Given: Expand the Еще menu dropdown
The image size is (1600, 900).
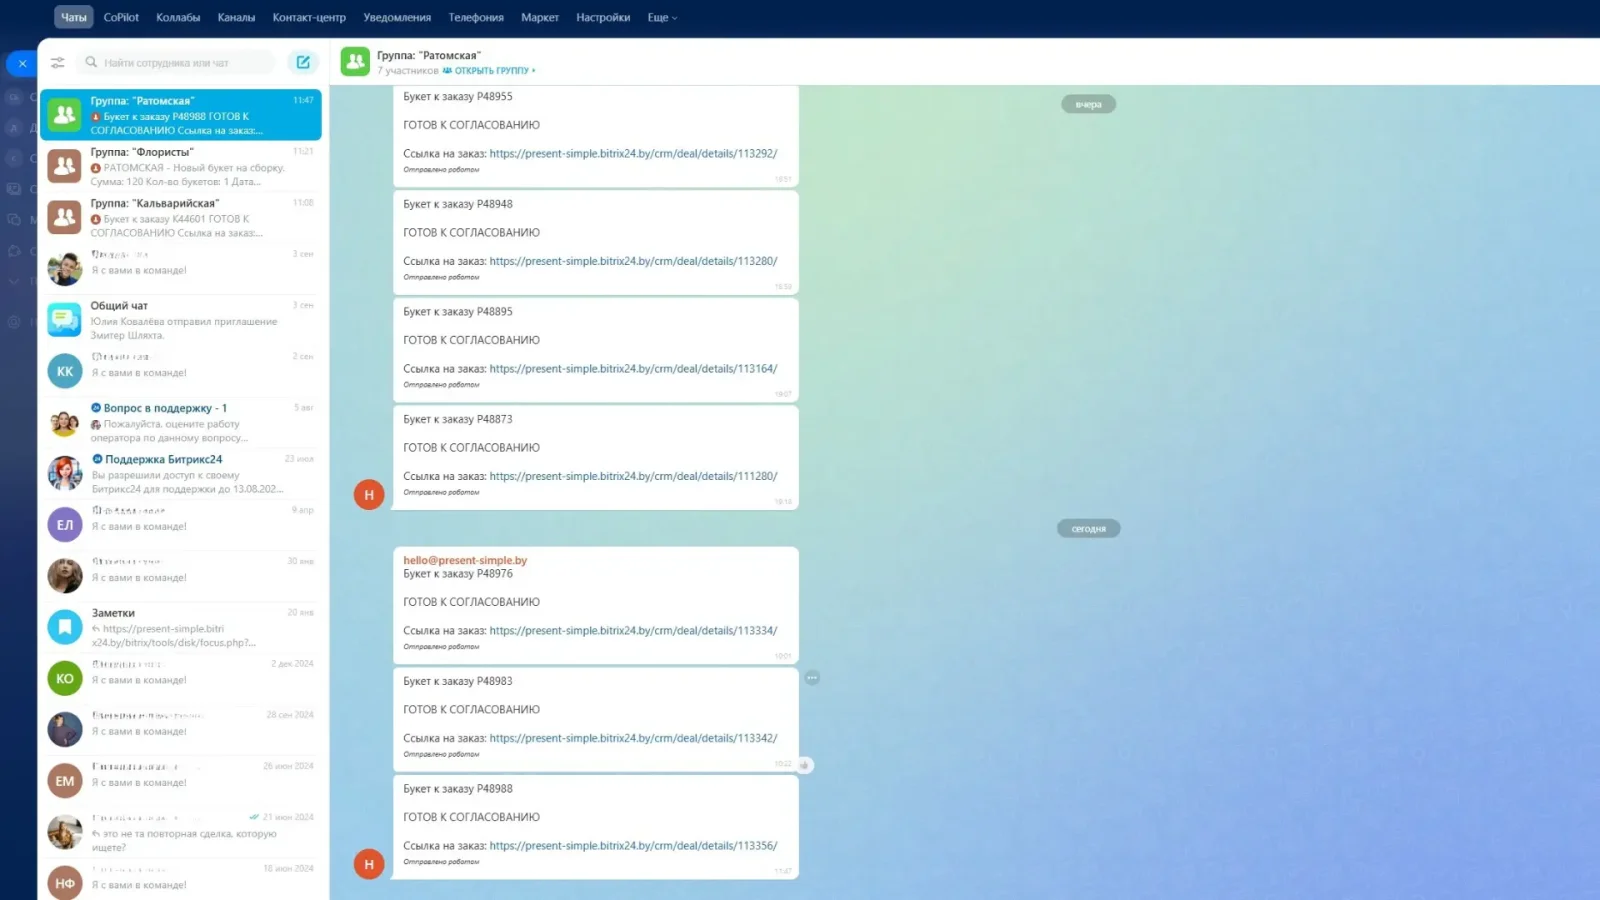Looking at the screenshot, I should click(x=662, y=18).
